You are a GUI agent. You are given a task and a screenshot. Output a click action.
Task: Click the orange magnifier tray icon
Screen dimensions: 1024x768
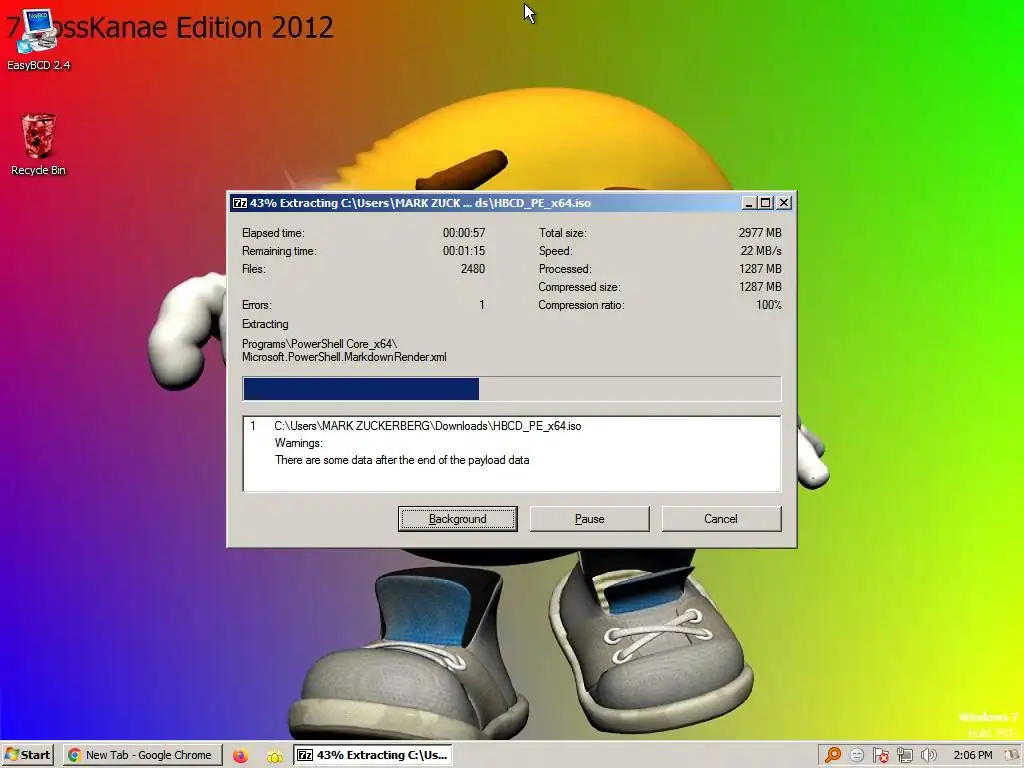833,756
